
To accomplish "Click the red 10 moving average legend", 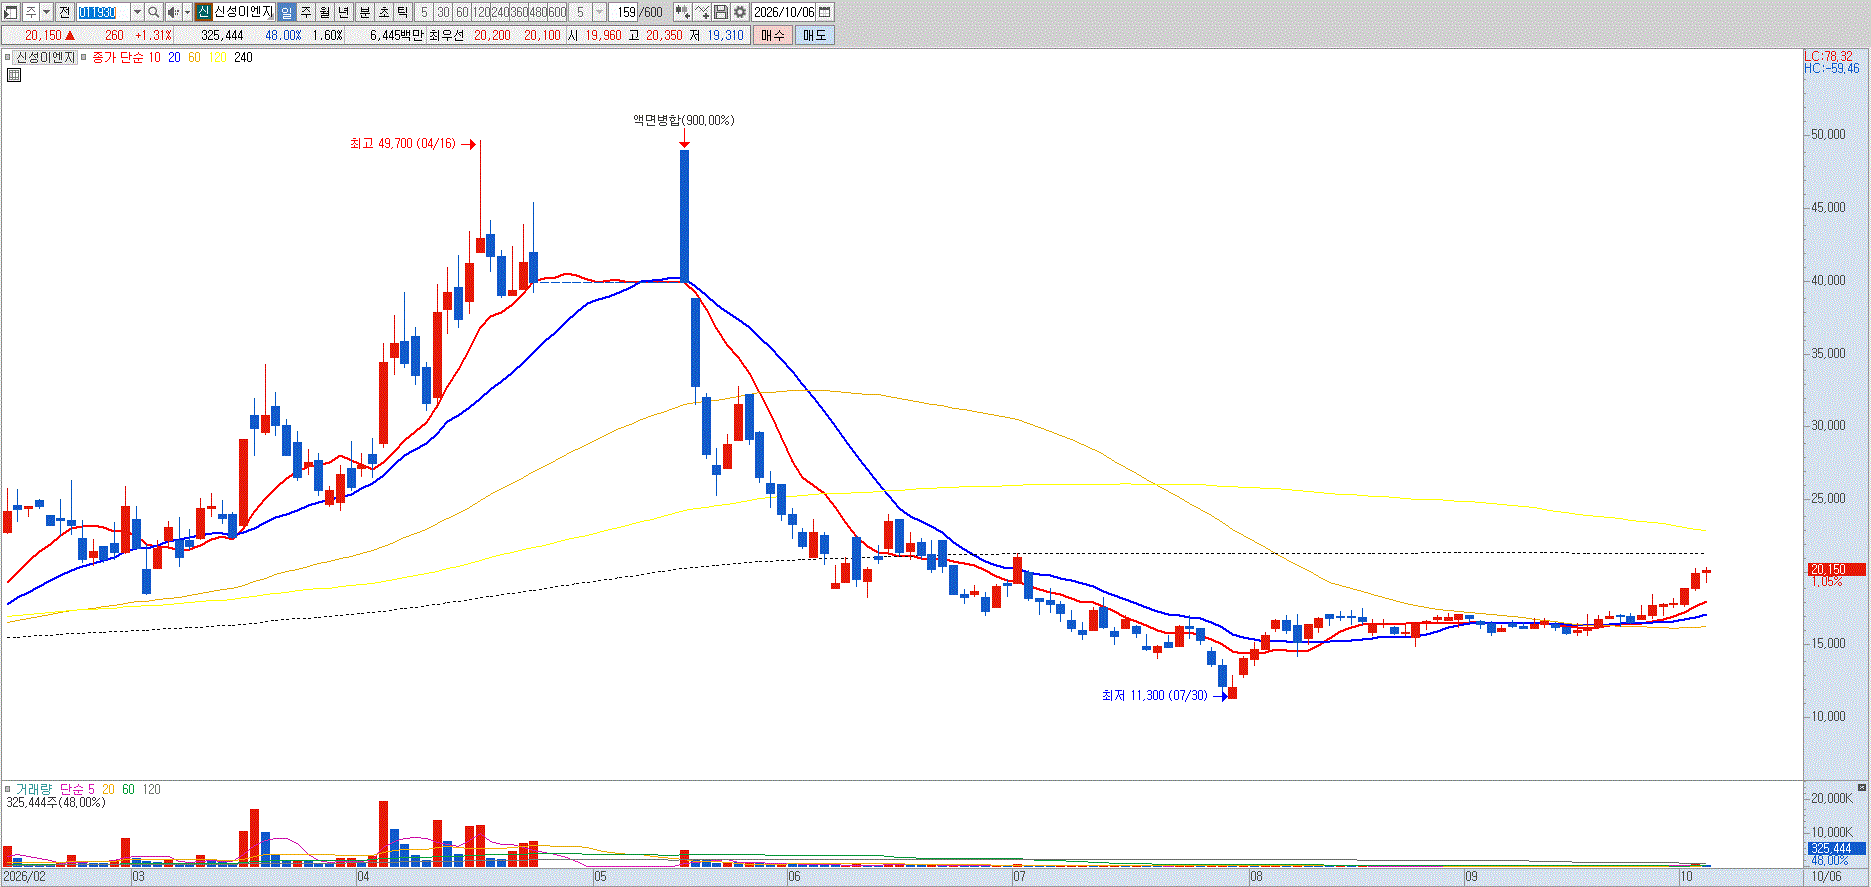I will click(154, 57).
